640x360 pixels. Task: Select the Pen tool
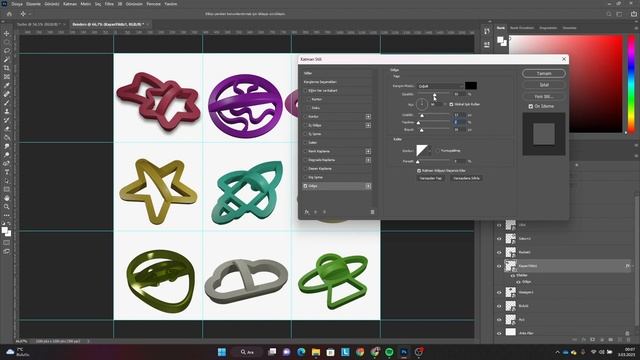pos(7,163)
